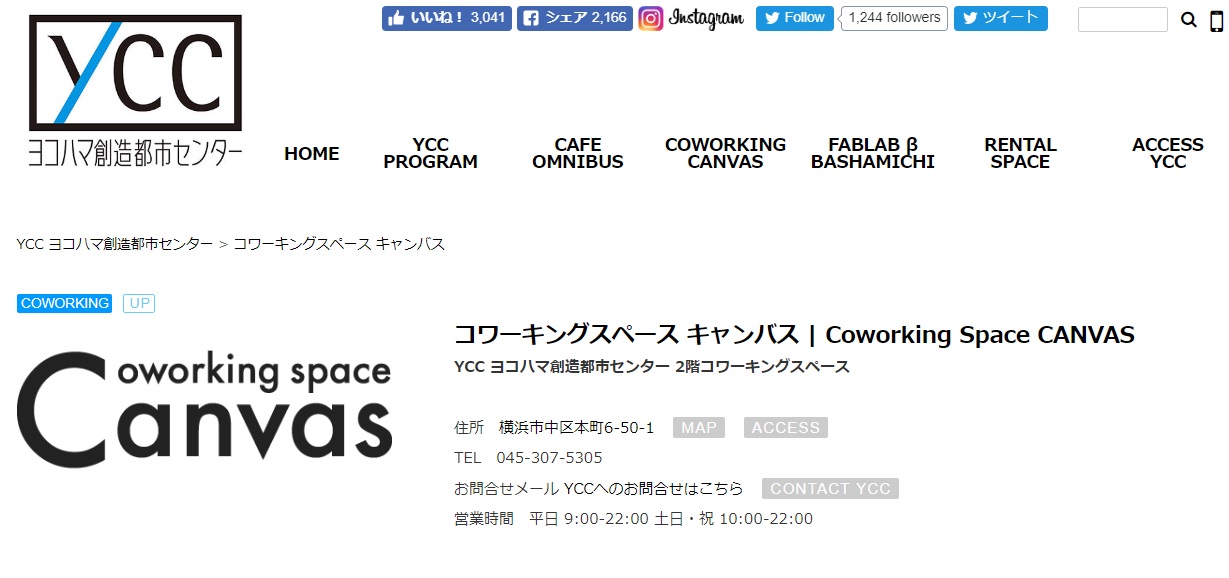Open FABLAB β BASHAMICHI menu item
Image resolution: width=1229 pixels, height=578 pixels.
coord(872,154)
